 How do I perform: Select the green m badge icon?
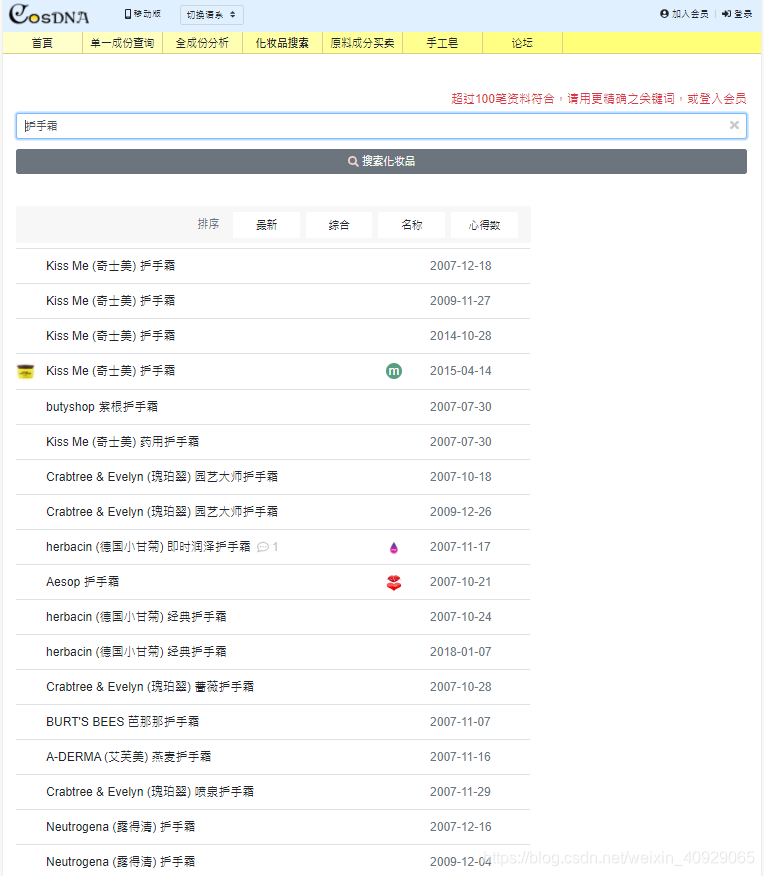394,371
